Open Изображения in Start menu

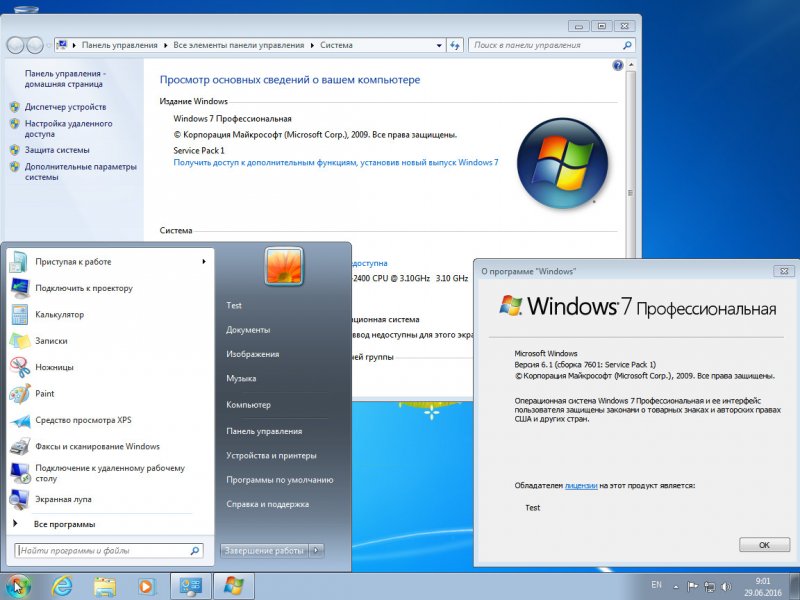(x=253, y=354)
